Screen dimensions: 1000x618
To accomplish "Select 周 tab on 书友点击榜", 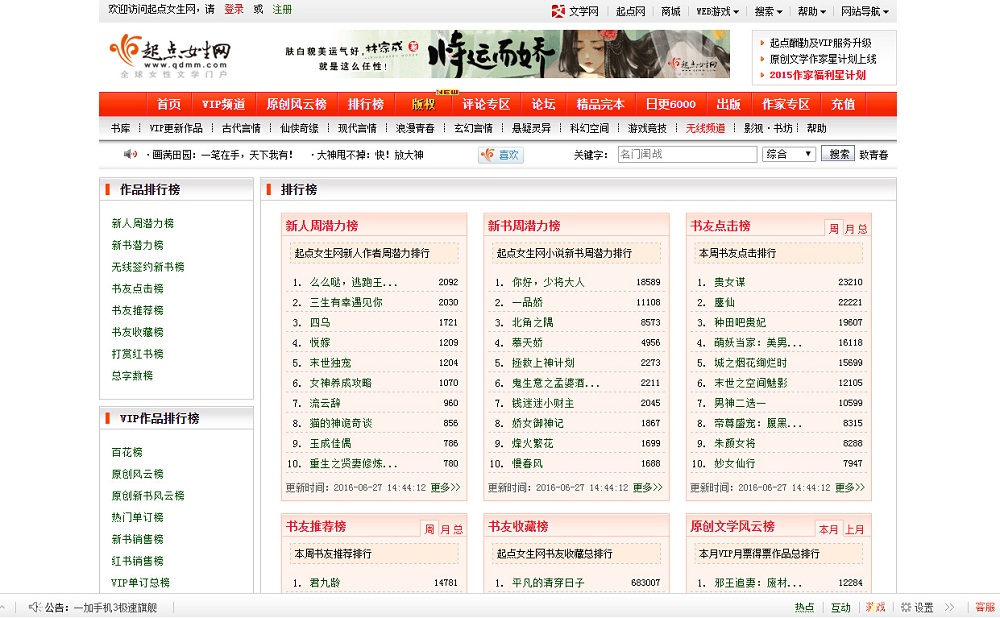I will 834,228.
